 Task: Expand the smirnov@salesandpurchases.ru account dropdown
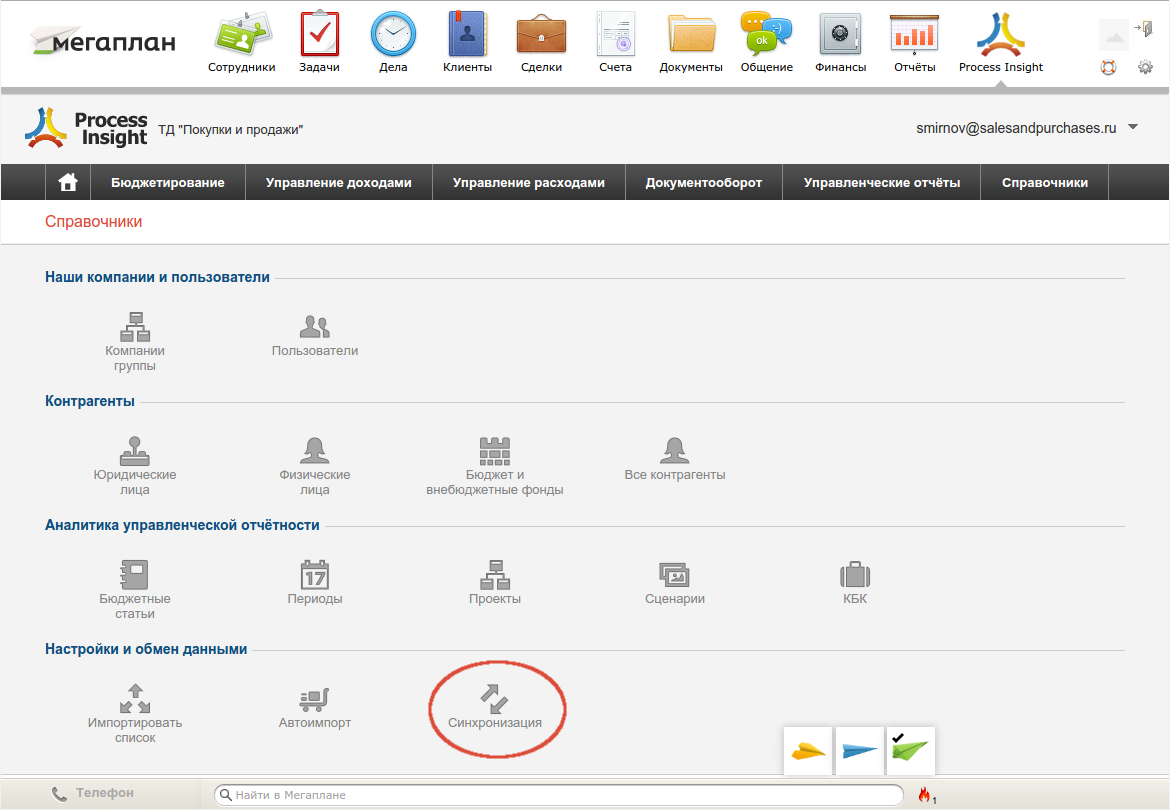[x=1133, y=128]
